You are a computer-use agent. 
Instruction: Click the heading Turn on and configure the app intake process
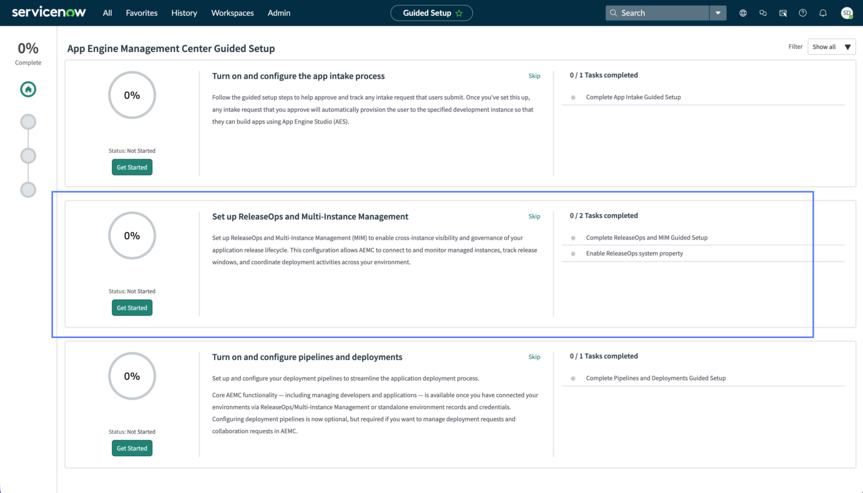point(298,76)
